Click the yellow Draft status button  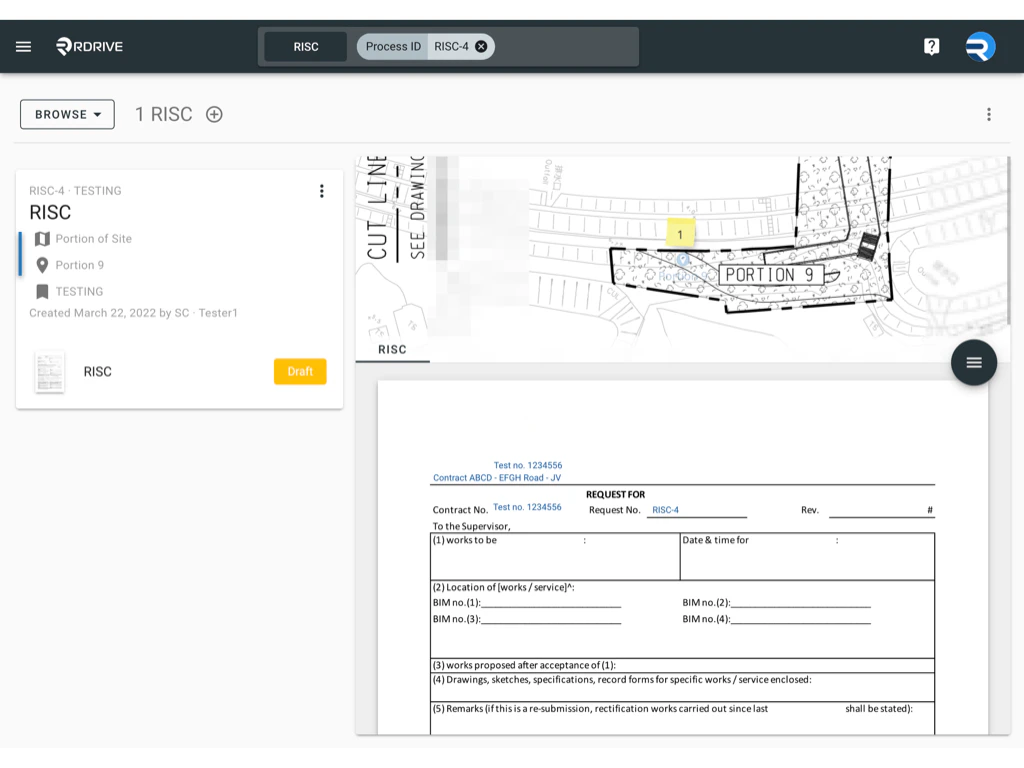point(300,372)
